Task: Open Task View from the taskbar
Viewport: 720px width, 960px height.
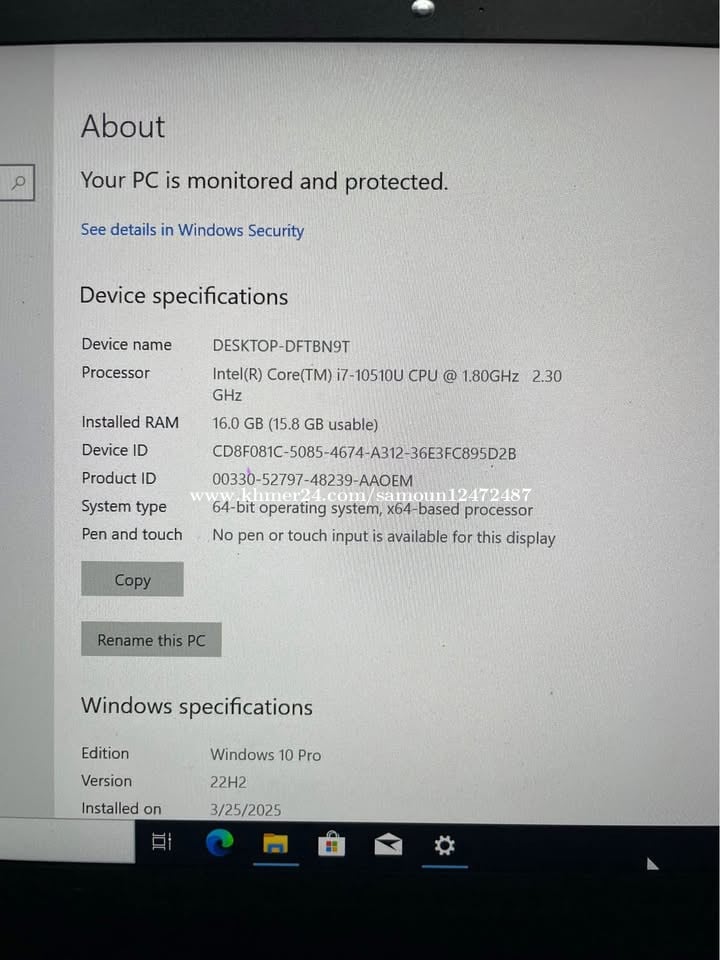Action: [162, 842]
